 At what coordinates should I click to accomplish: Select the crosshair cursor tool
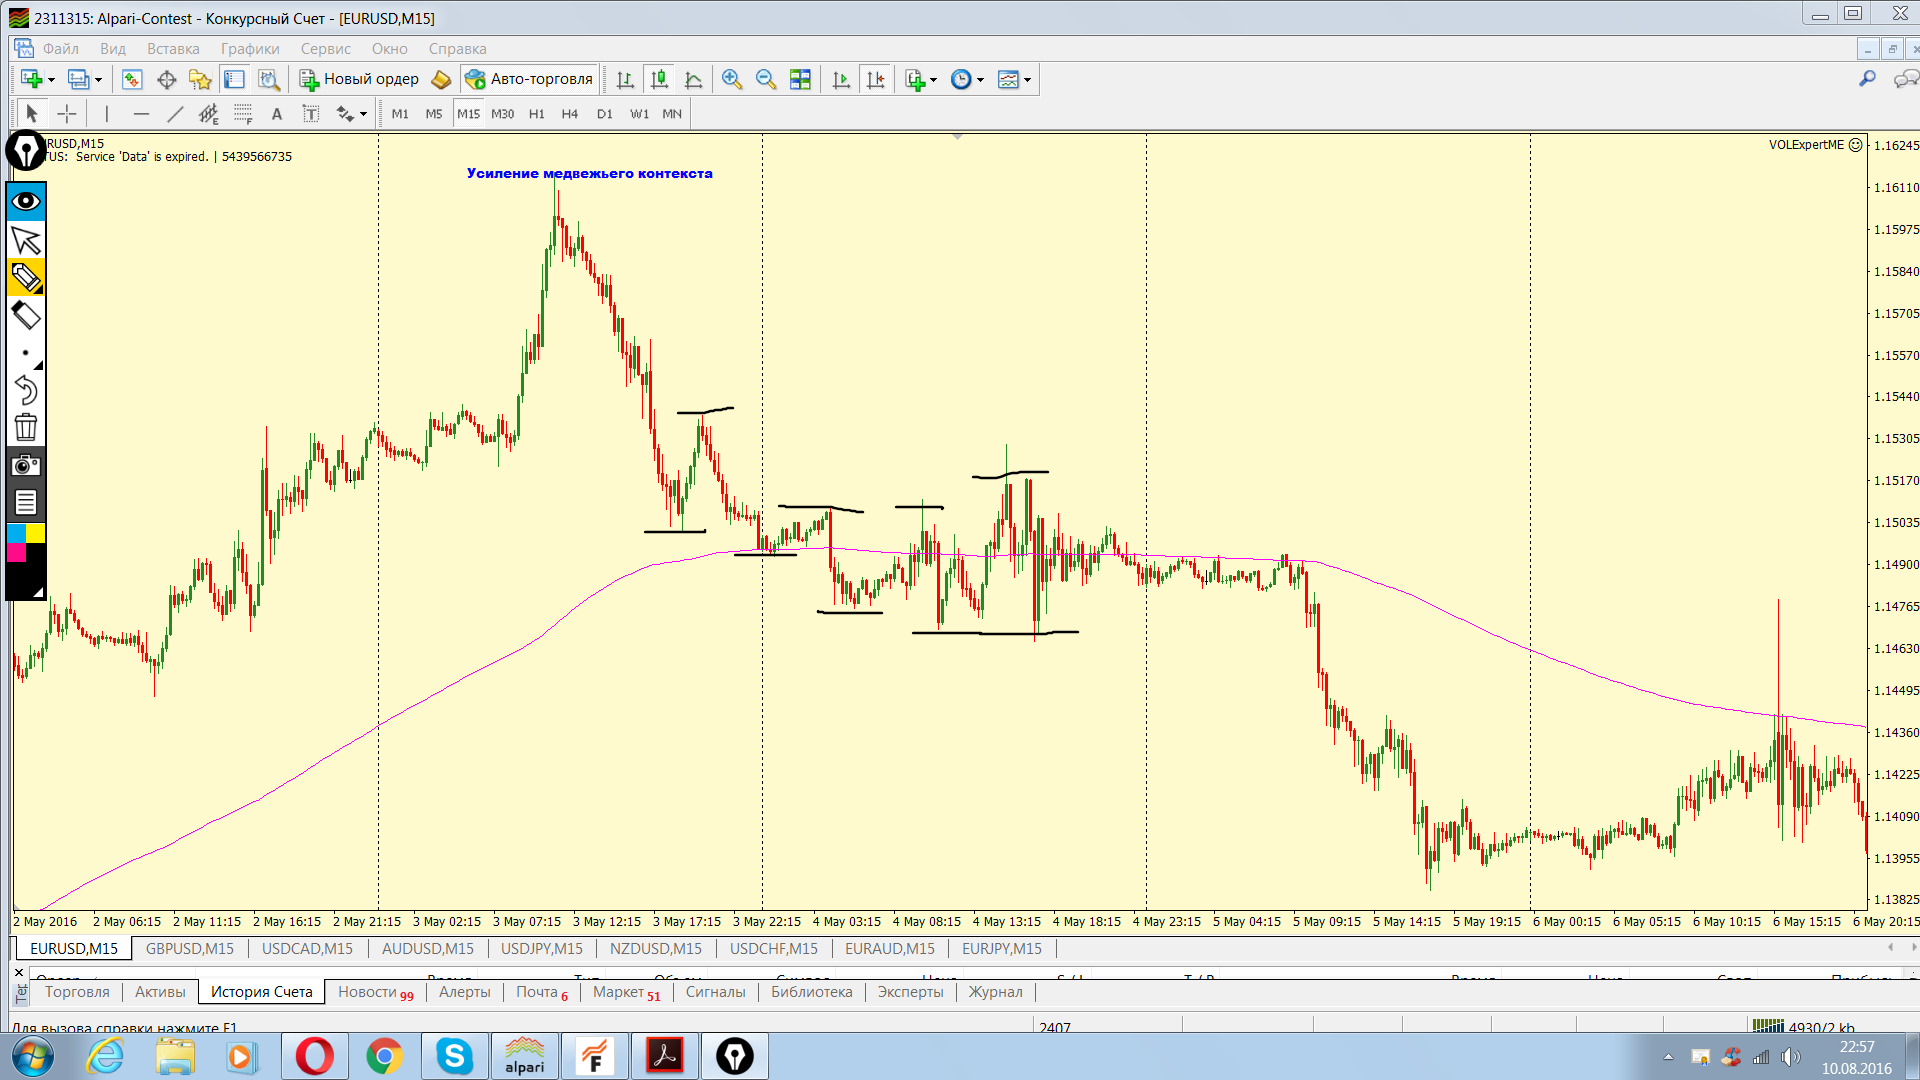point(67,114)
